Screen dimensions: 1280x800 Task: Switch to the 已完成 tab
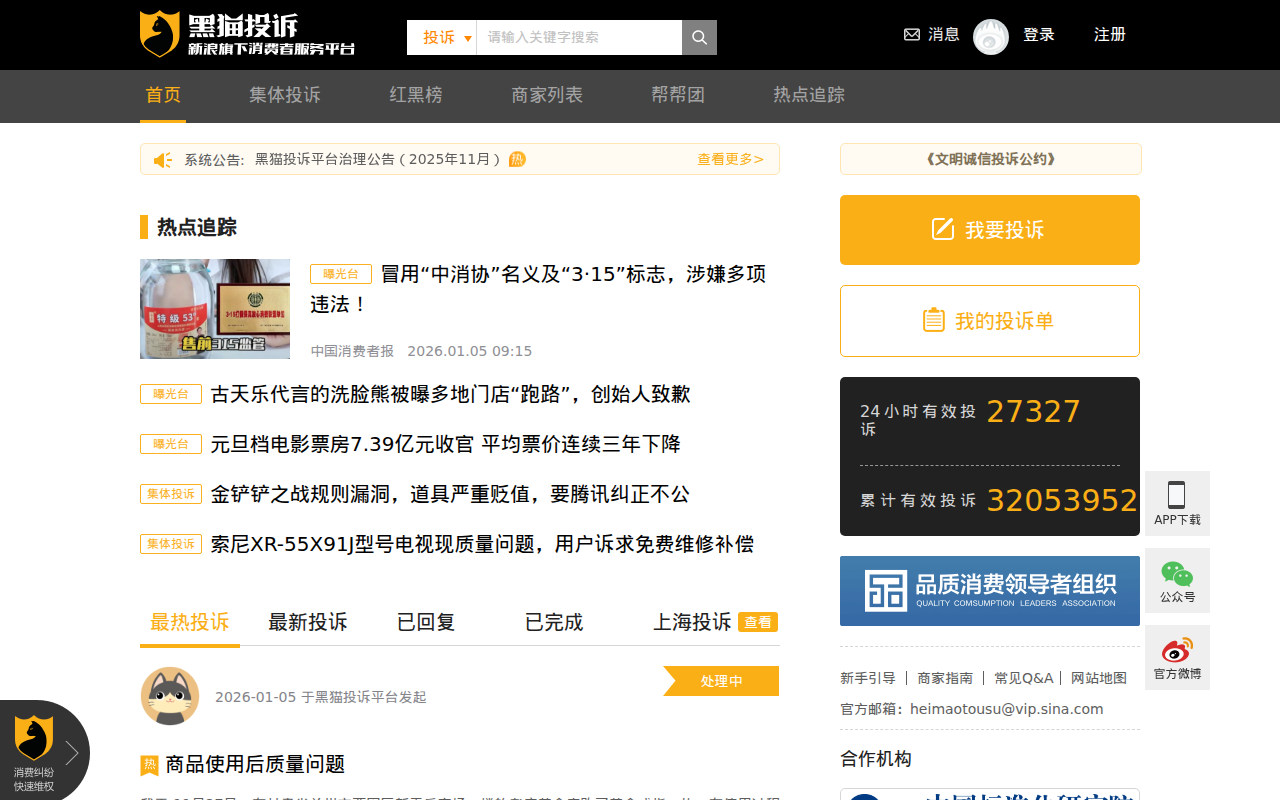pyautogui.click(x=552, y=621)
